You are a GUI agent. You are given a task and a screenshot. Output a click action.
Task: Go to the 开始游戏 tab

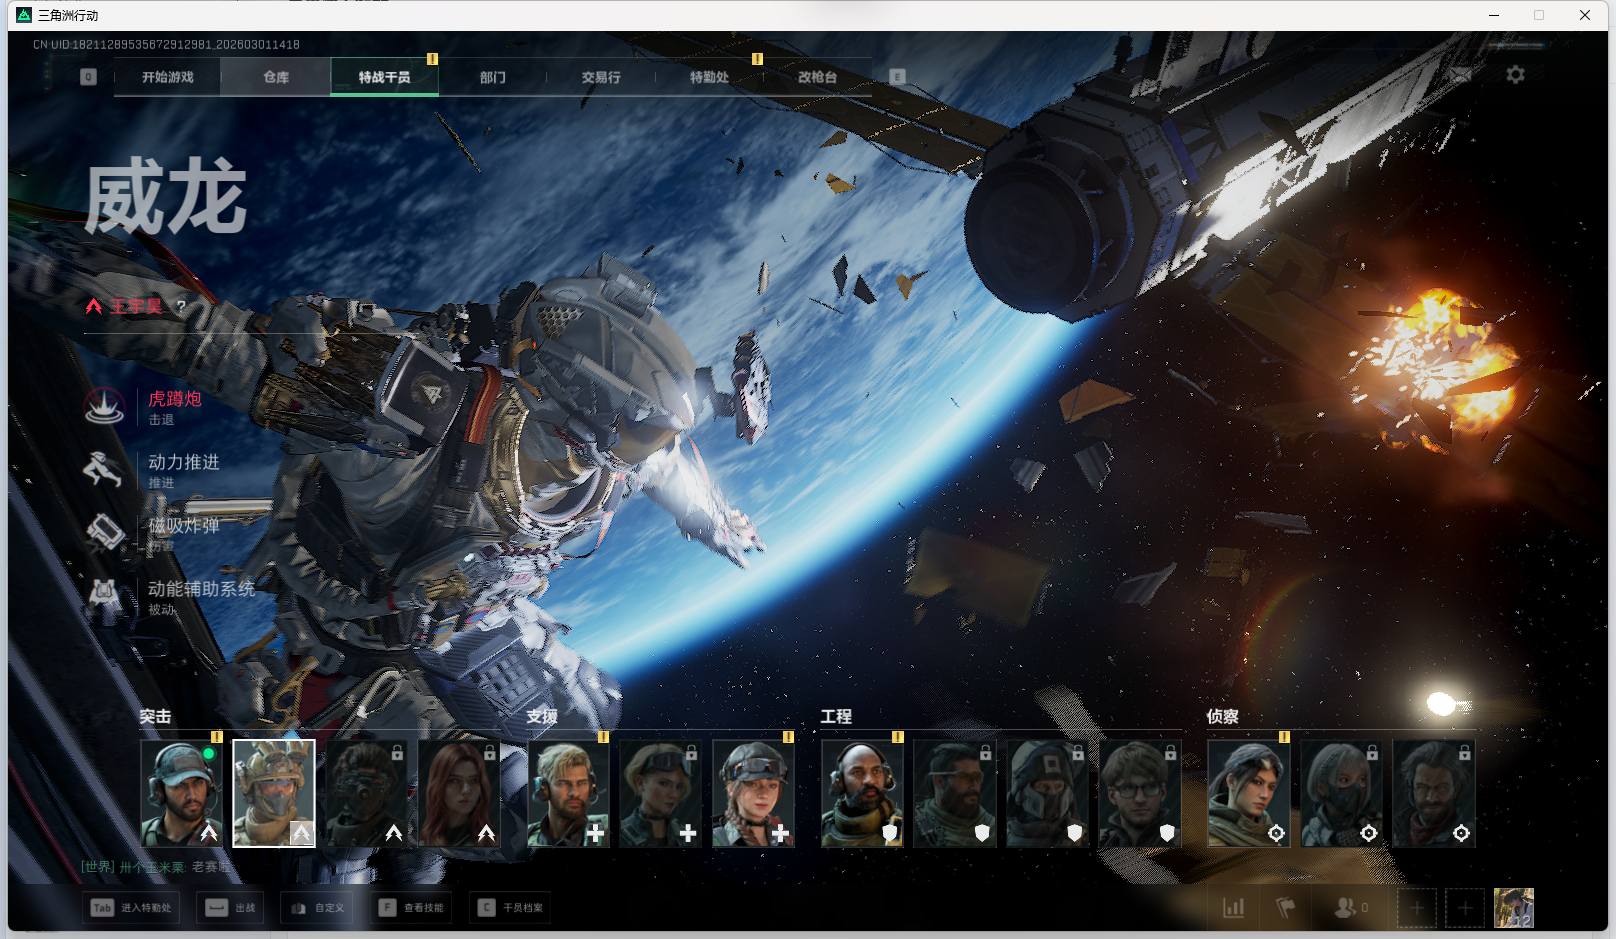click(x=167, y=77)
